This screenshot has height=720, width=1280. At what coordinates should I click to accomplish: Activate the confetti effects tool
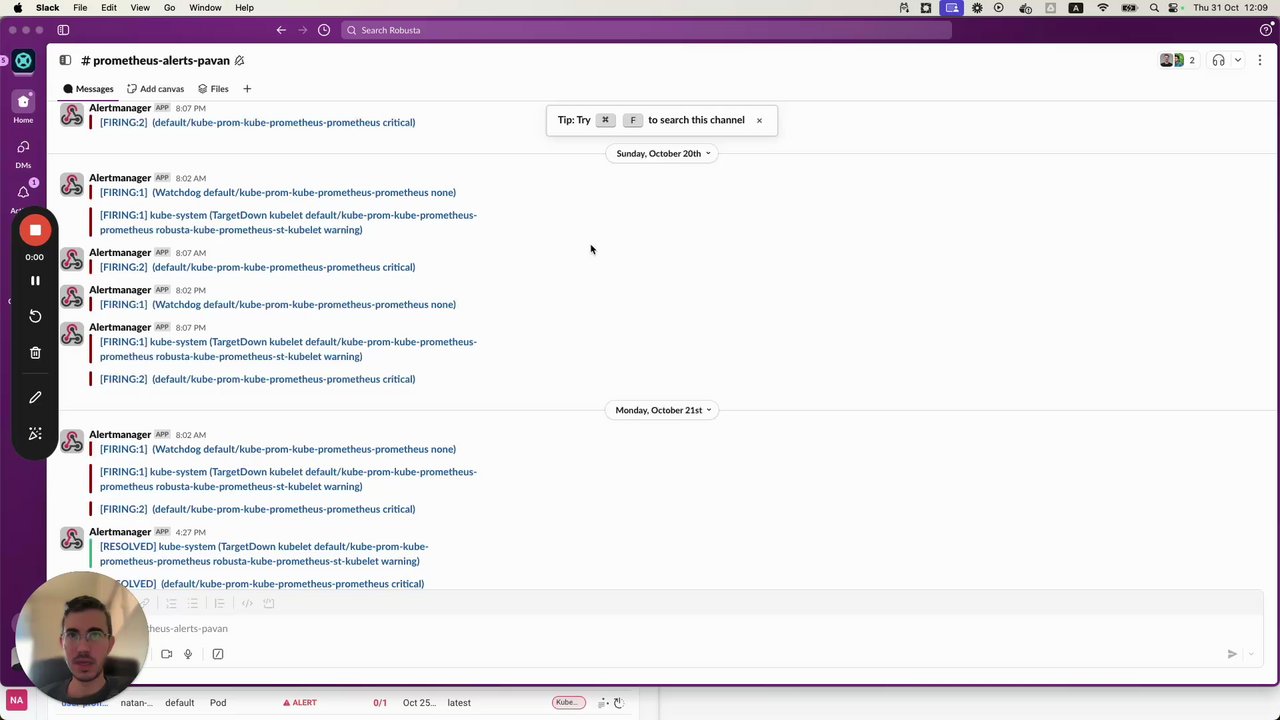click(x=35, y=433)
